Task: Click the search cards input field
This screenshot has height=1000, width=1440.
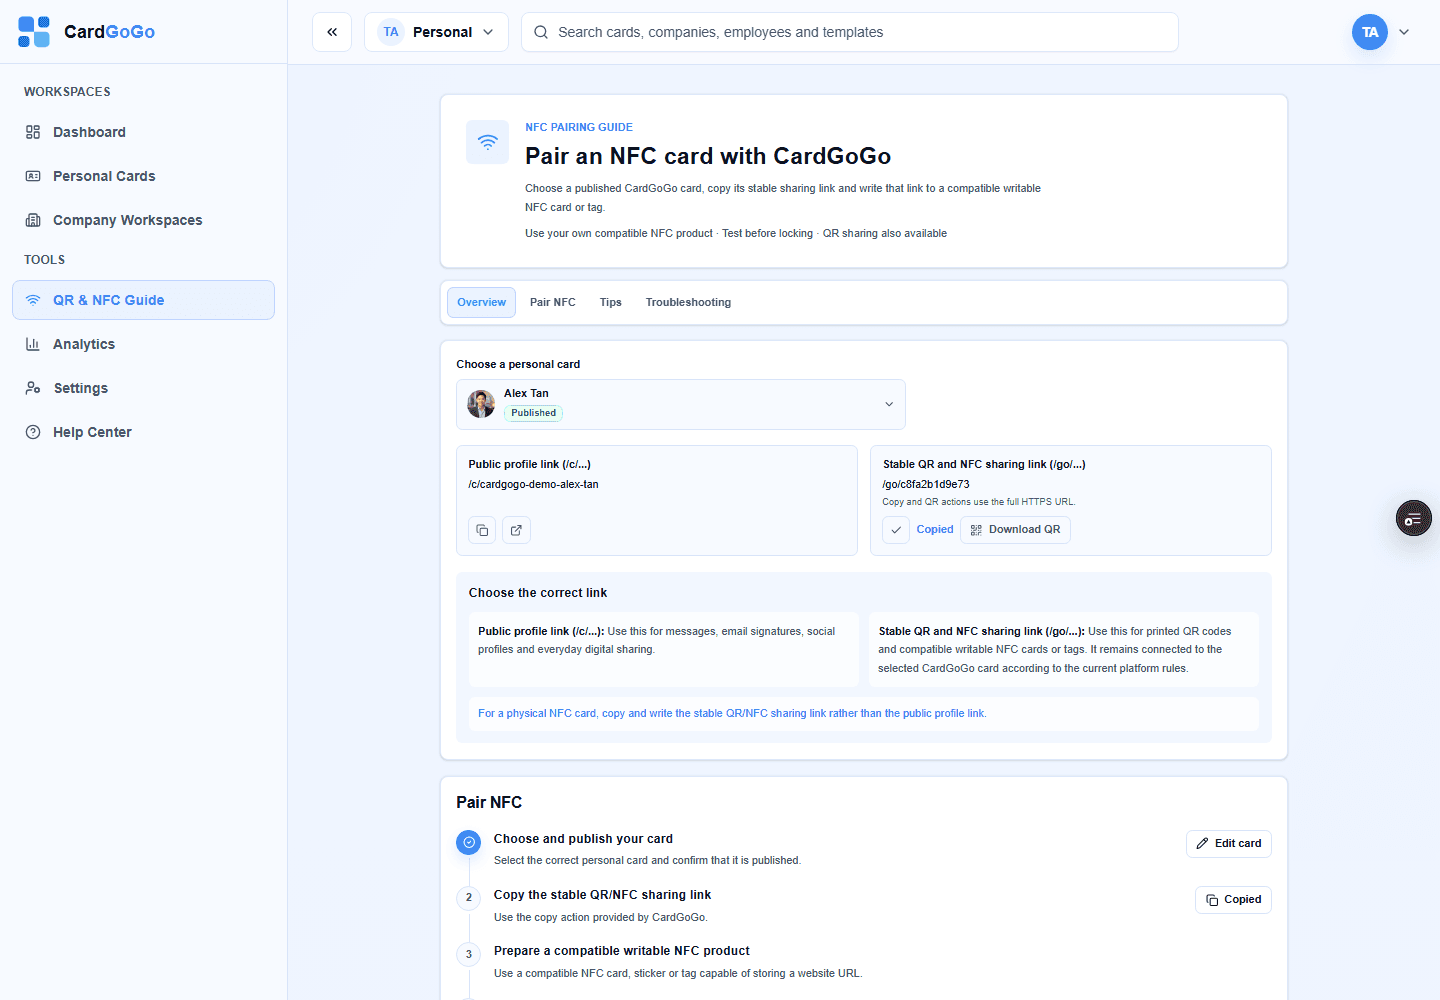Action: pyautogui.click(x=849, y=32)
